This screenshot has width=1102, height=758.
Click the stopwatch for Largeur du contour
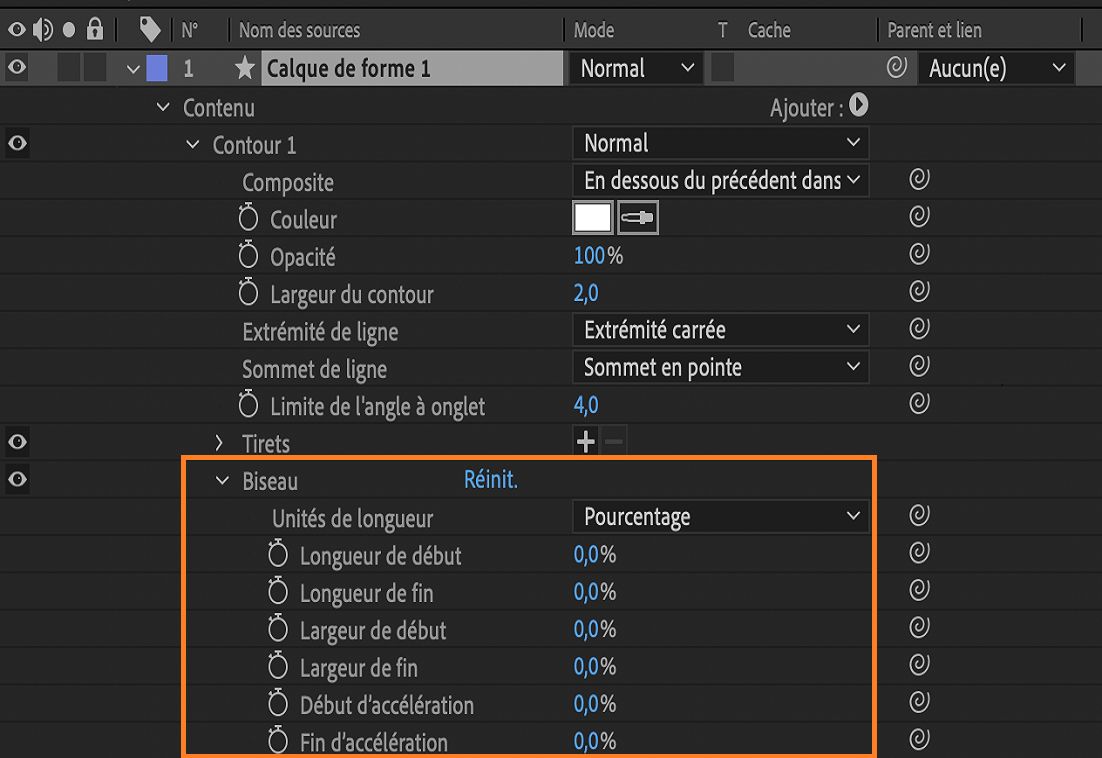249,294
